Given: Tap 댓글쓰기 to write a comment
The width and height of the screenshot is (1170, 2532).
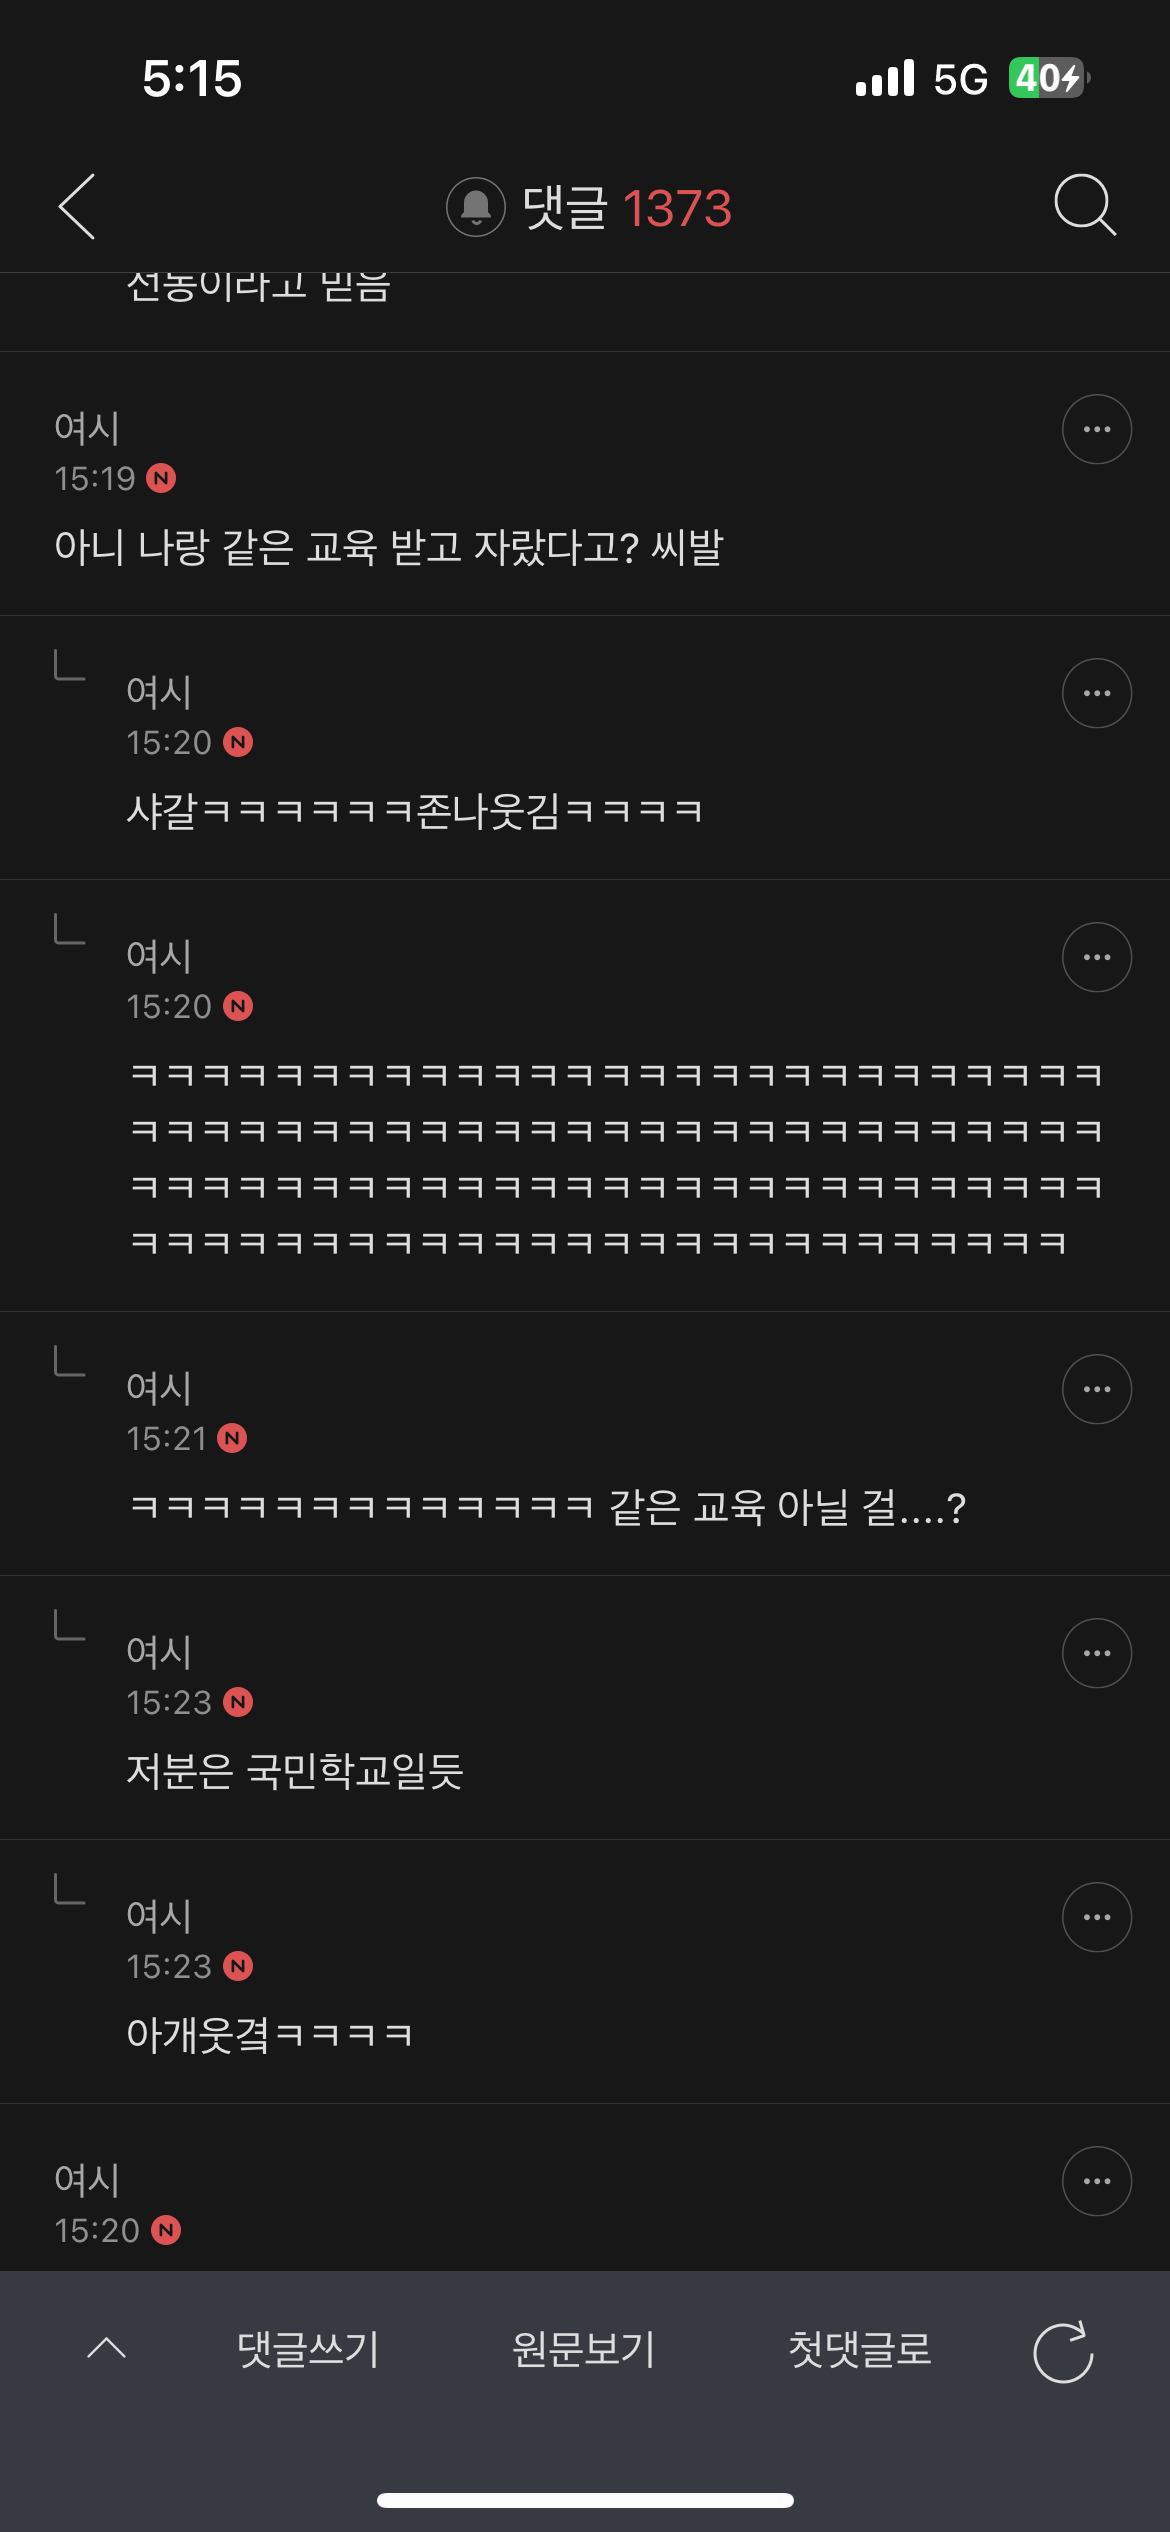Looking at the screenshot, I should (x=308, y=2349).
